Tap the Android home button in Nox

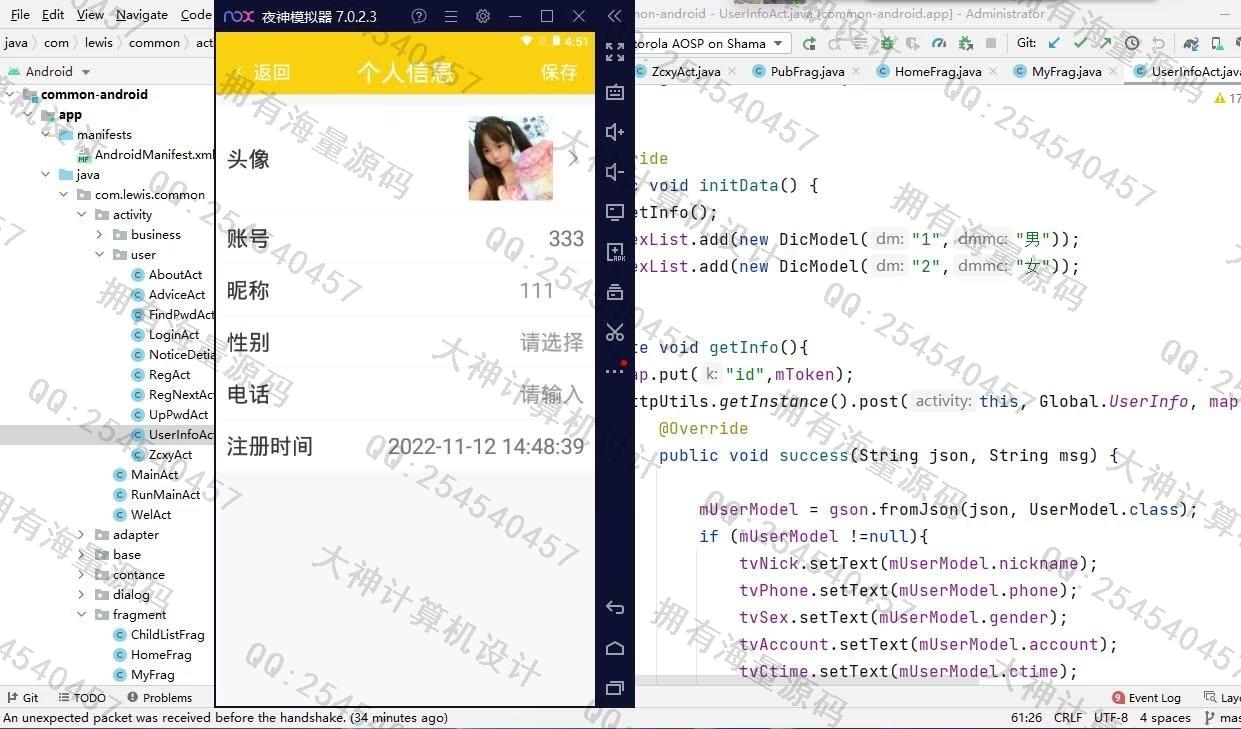pyautogui.click(x=615, y=648)
